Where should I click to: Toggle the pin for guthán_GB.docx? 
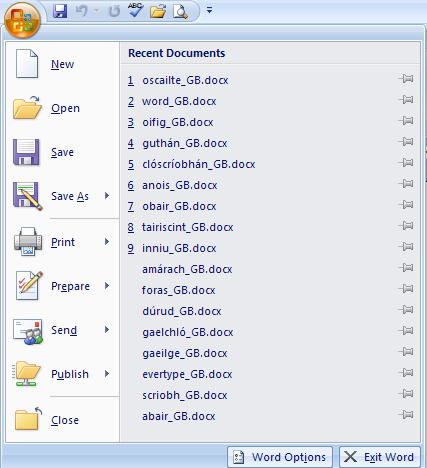406,142
